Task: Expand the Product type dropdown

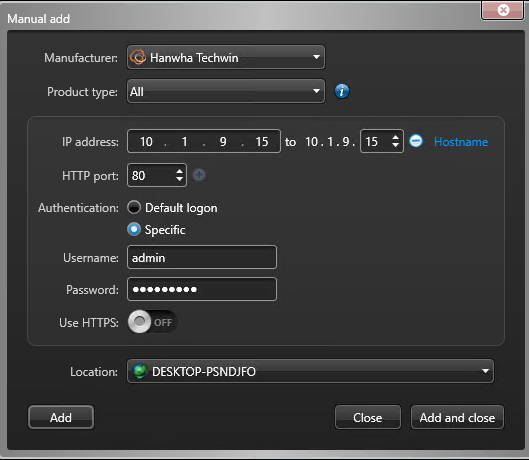Action: pos(226,91)
